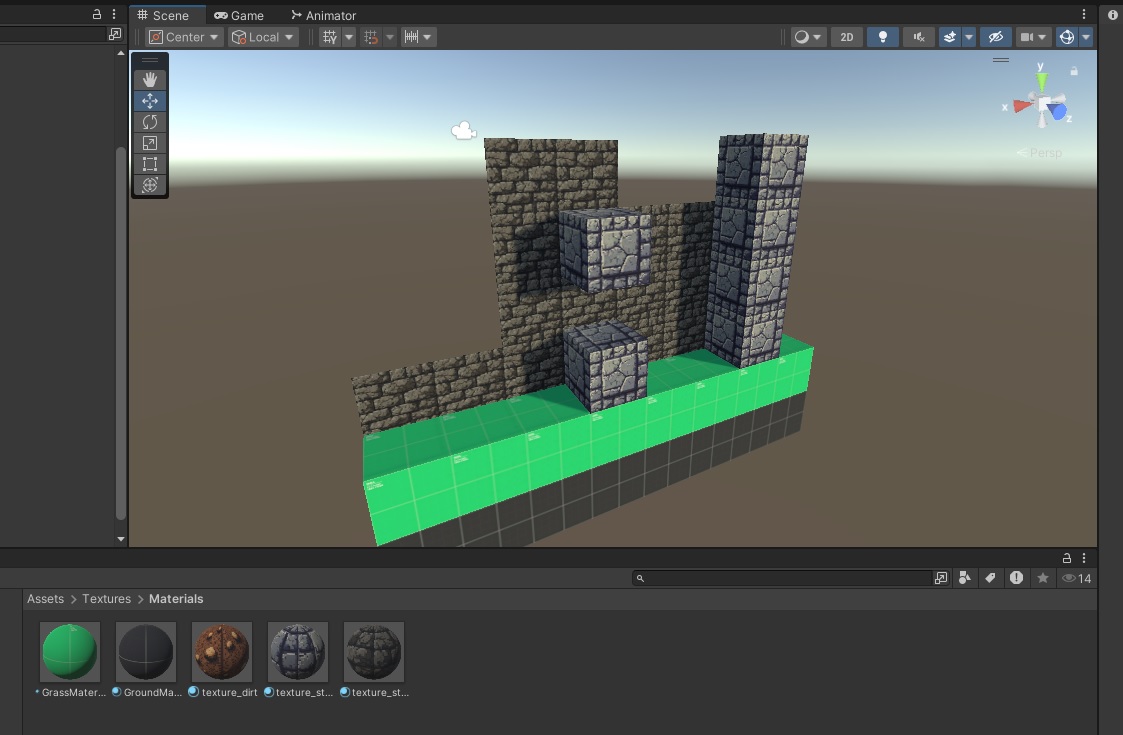
Task: Switch to the Game tab
Action: pyautogui.click(x=239, y=15)
